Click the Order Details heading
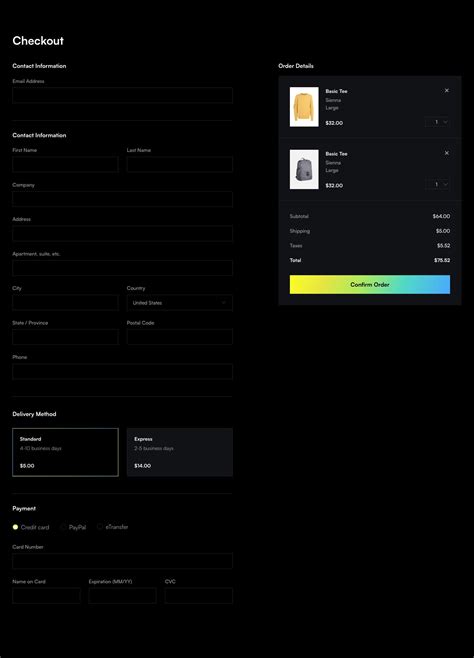Viewport: 474px width, 658px height. 296,66
